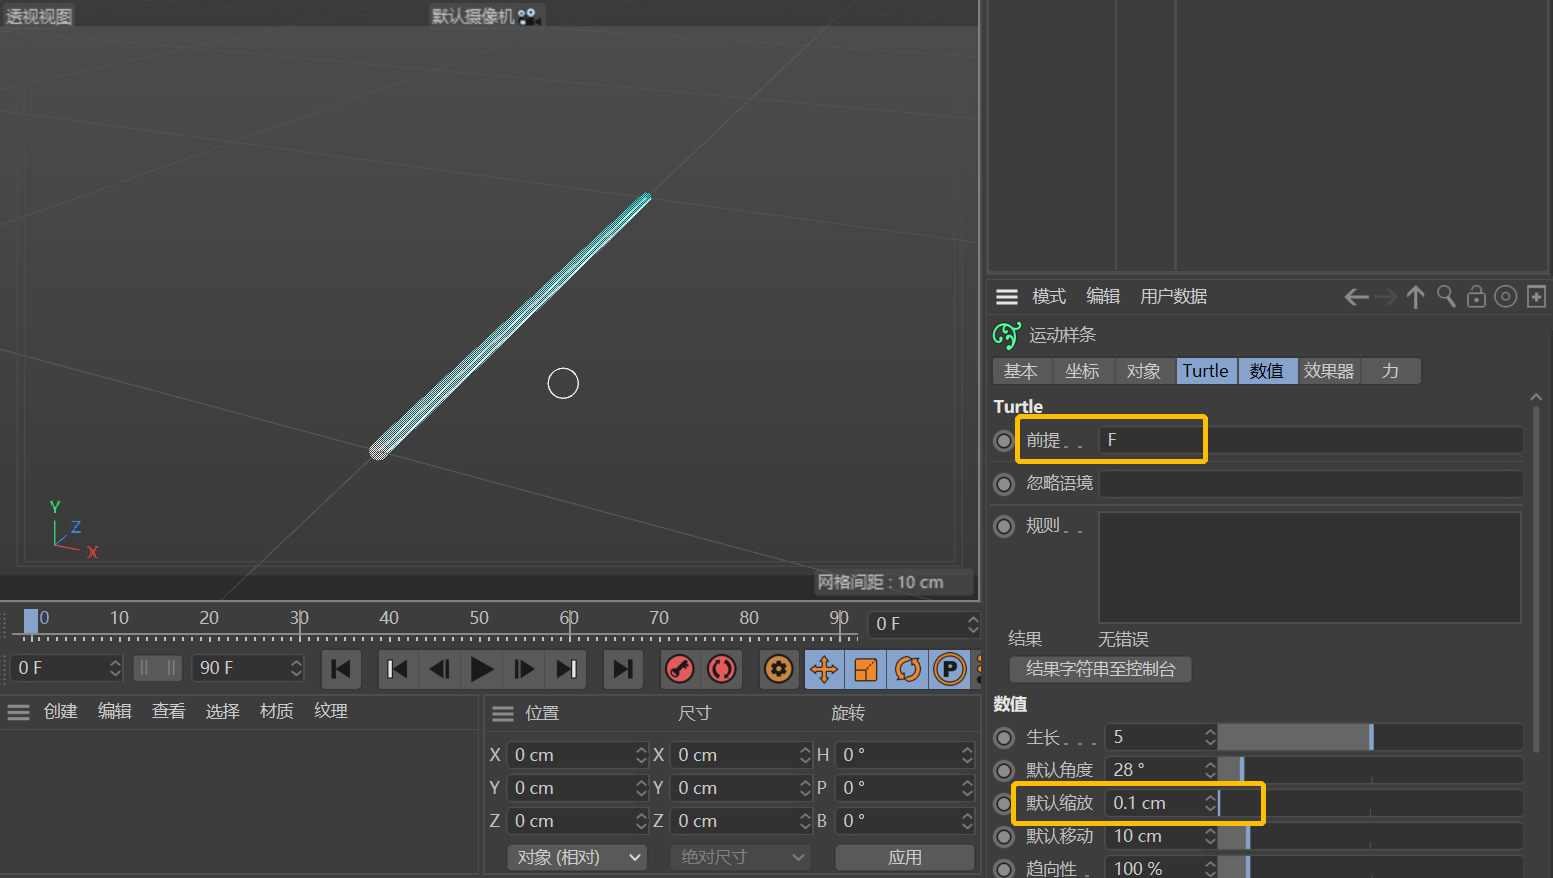The image size is (1553, 878).
Task: Open the 绝对尺寸 size mode dropdown
Action: tap(740, 857)
